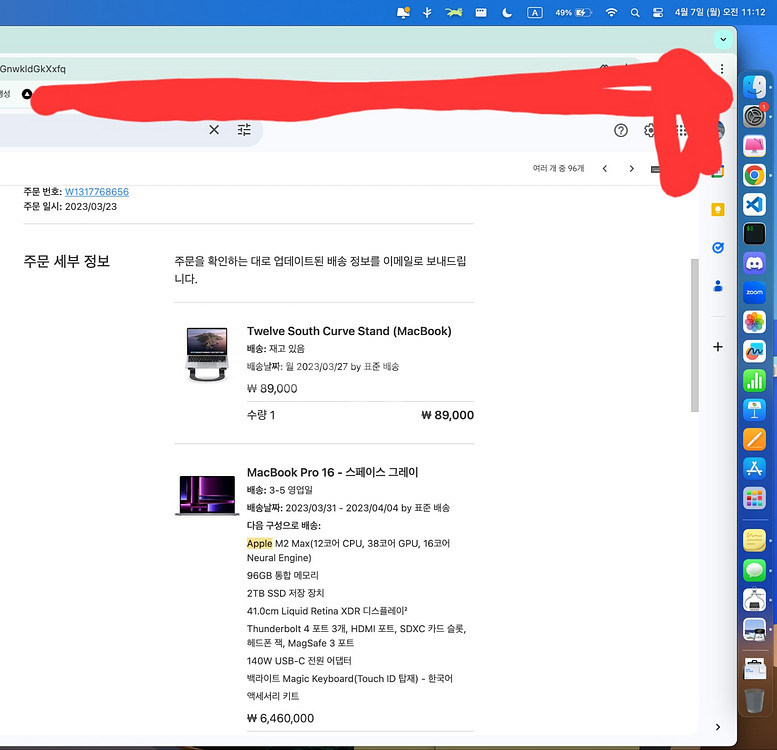This screenshot has width=777, height=750.
Task: Open Control Center in menu bar
Action: pos(658,12)
